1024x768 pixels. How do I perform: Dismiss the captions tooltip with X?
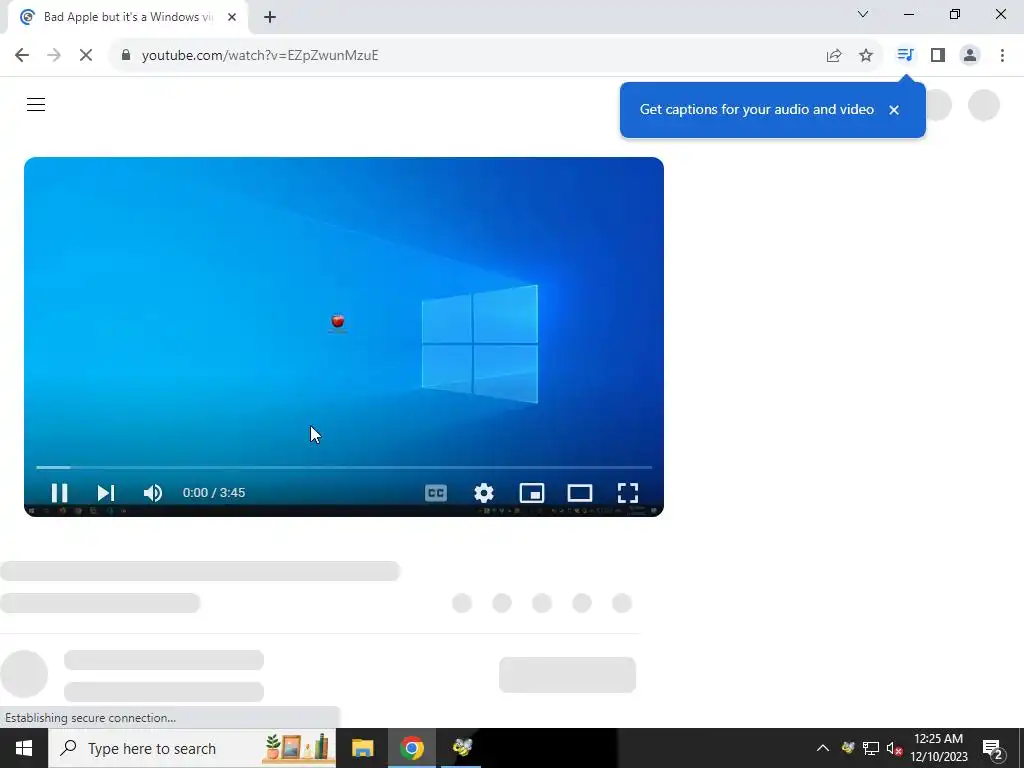click(894, 110)
